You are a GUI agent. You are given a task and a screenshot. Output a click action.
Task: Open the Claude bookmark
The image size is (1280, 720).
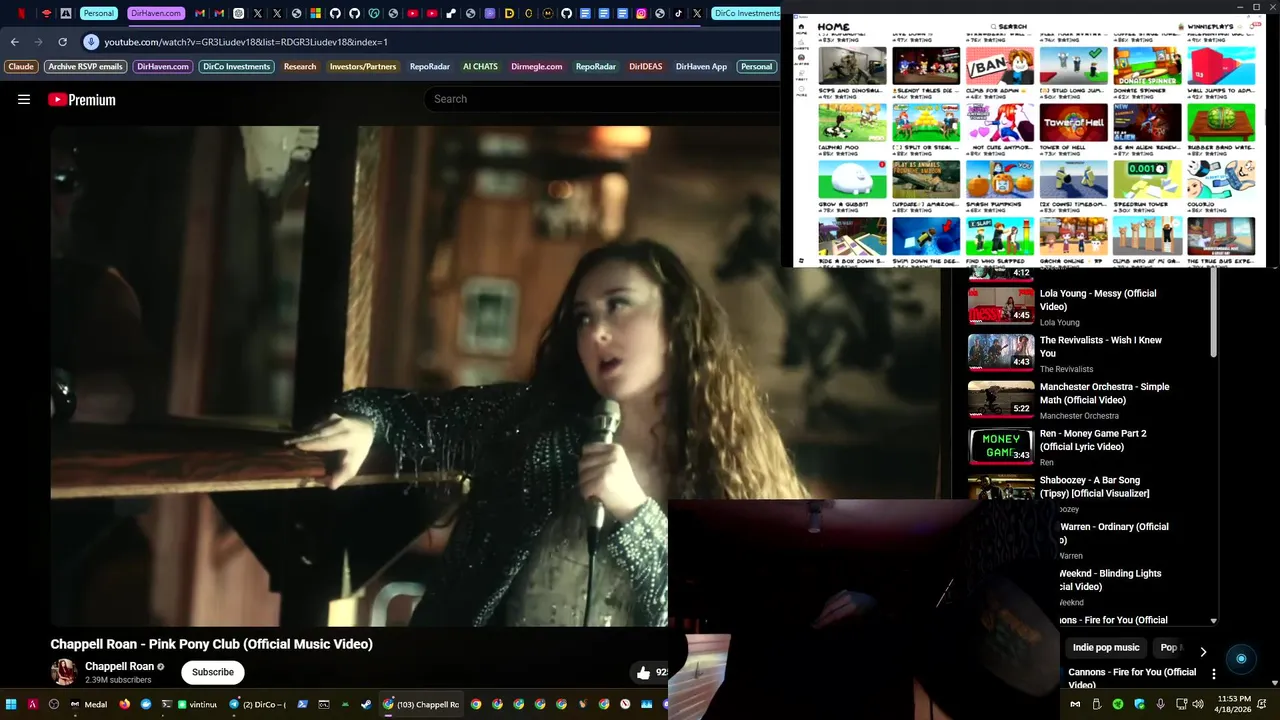click(21, 67)
